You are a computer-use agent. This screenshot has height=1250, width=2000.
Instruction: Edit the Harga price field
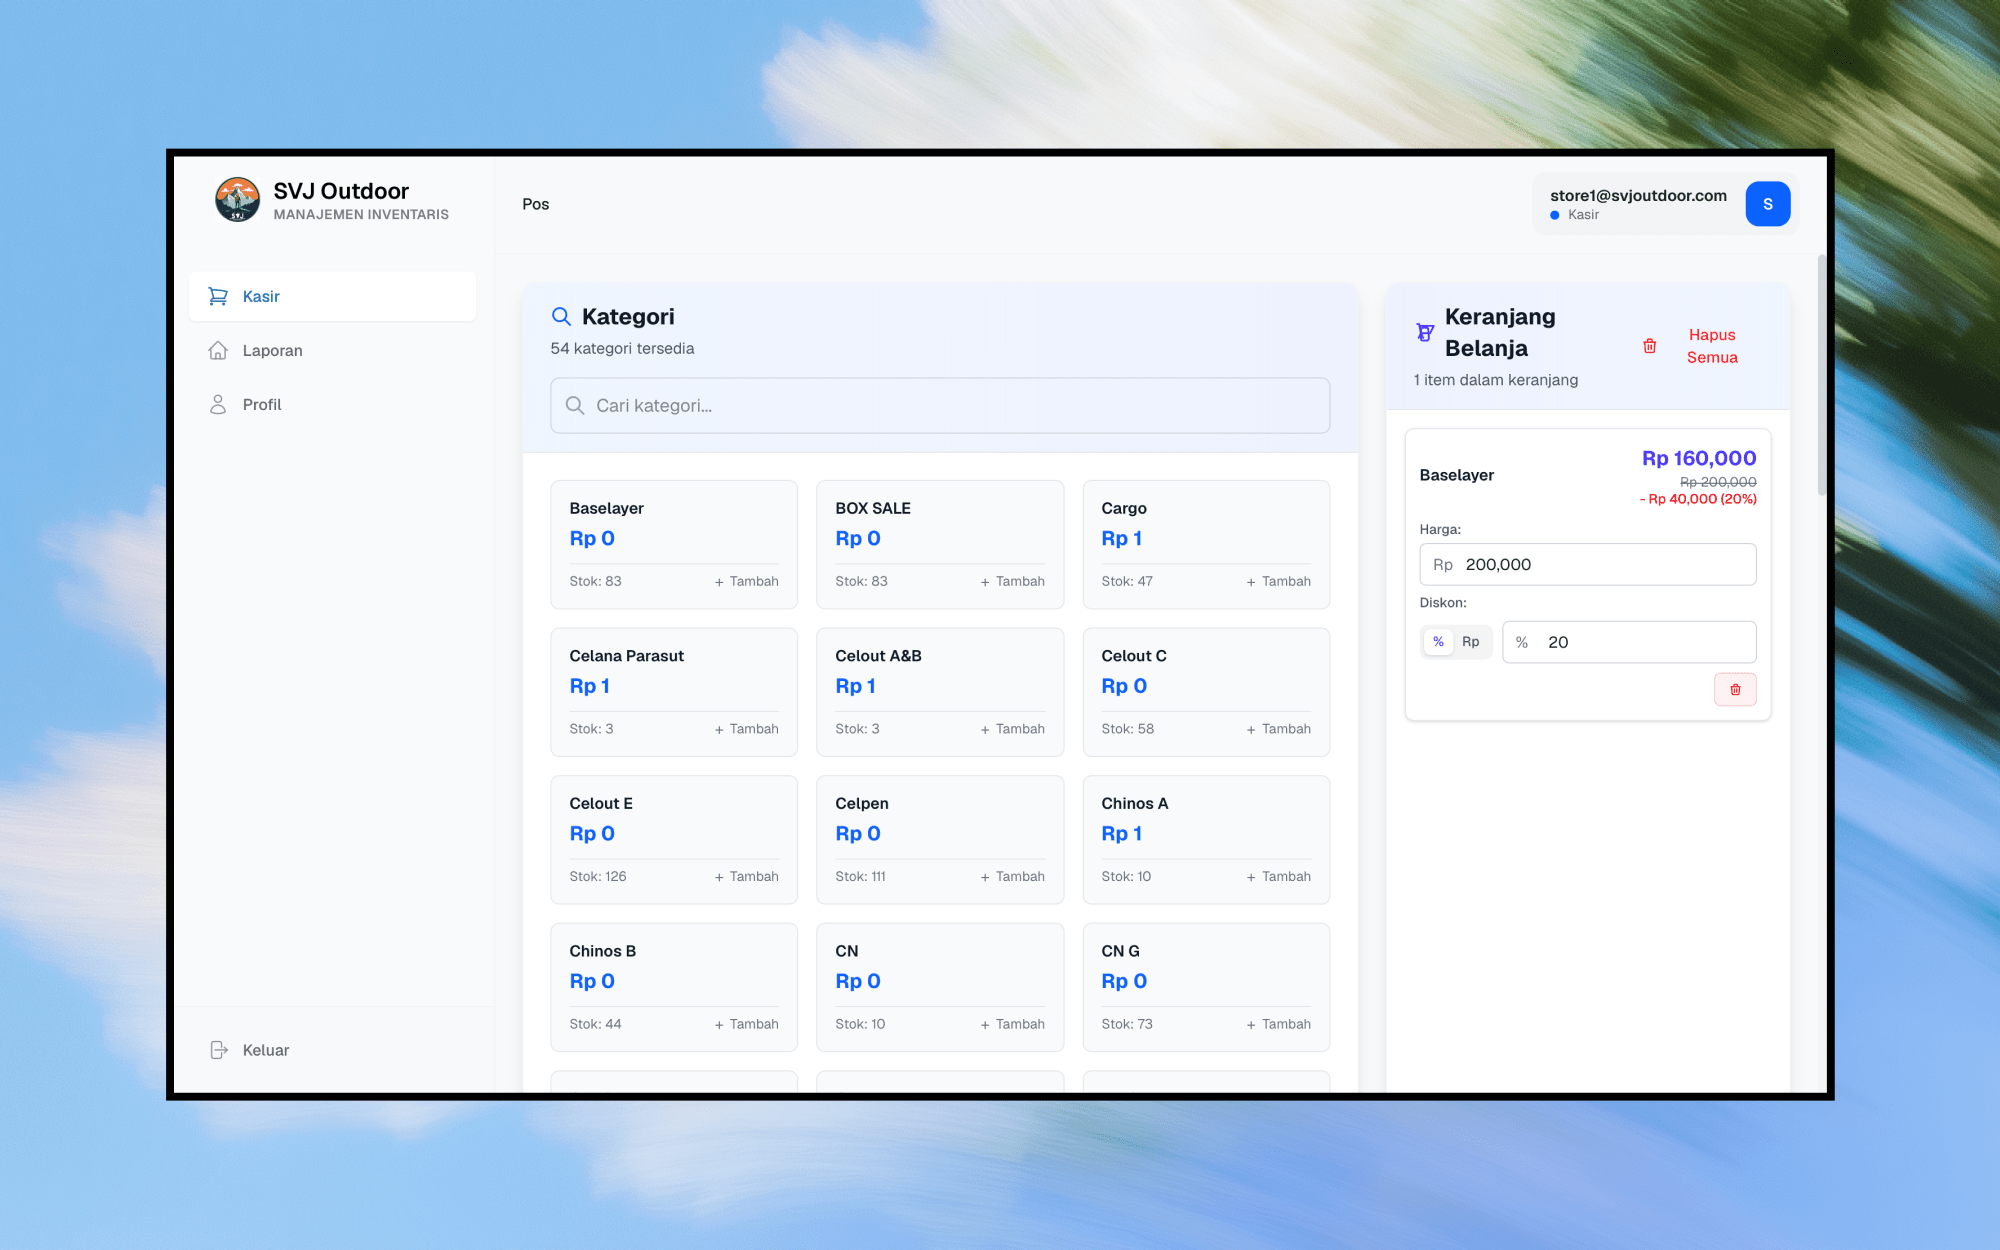coord(1587,564)
